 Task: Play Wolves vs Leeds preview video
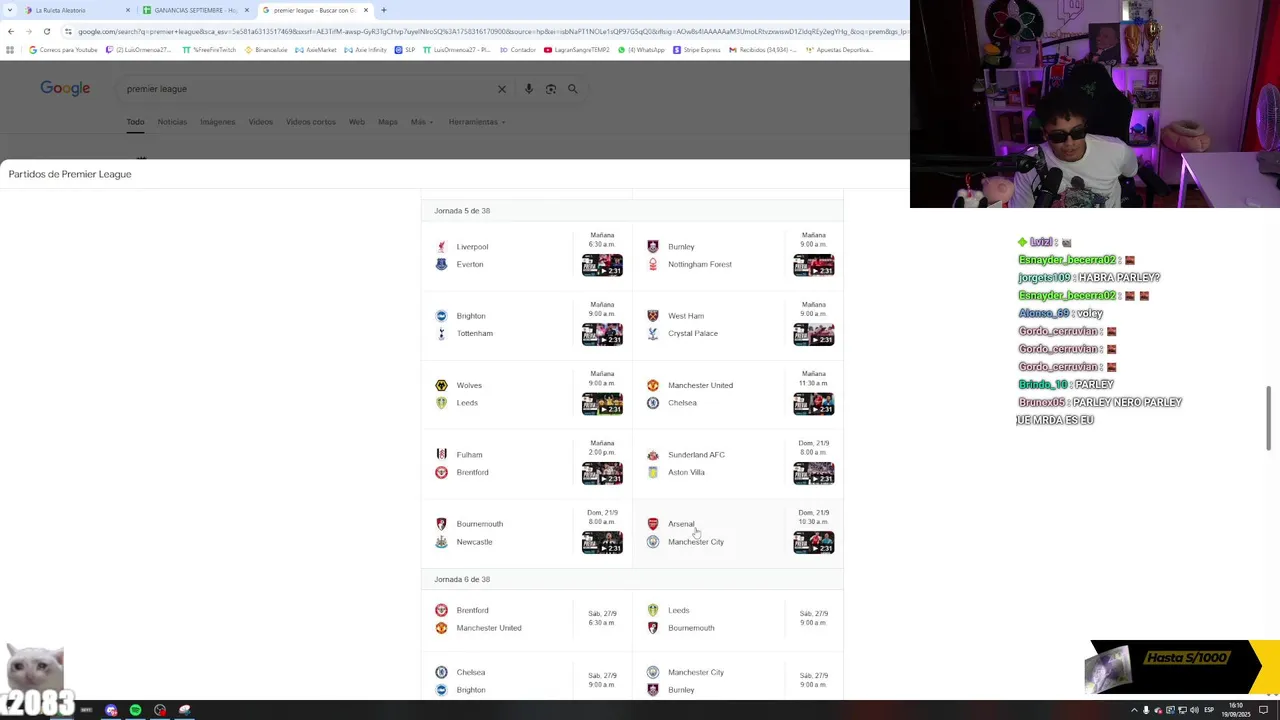click(602, 404)
